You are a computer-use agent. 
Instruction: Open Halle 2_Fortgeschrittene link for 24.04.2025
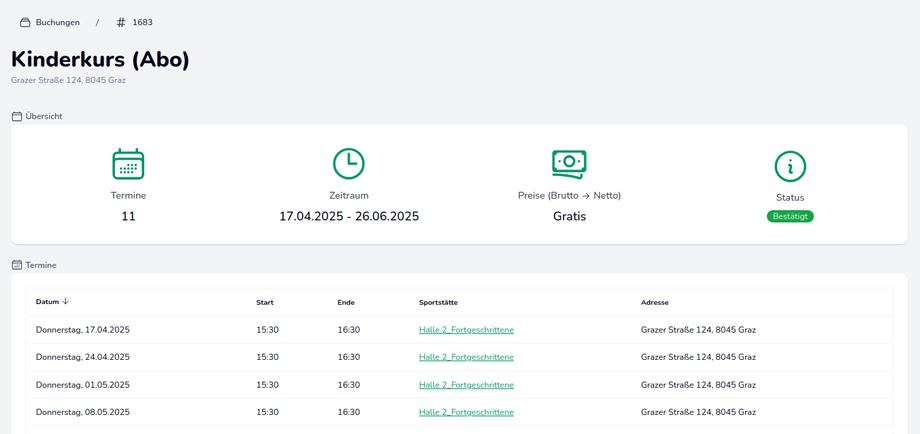tap(466, 357)
